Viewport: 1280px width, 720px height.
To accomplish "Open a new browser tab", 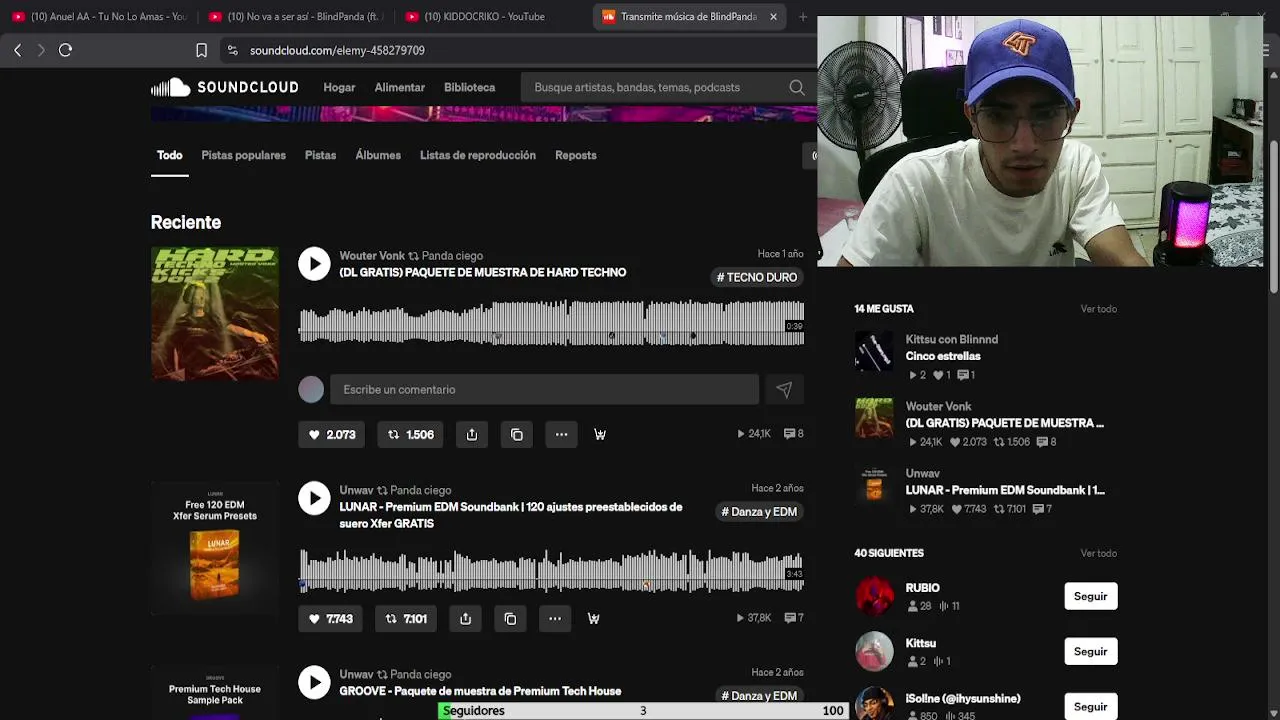I will click(x=802, y=16).
